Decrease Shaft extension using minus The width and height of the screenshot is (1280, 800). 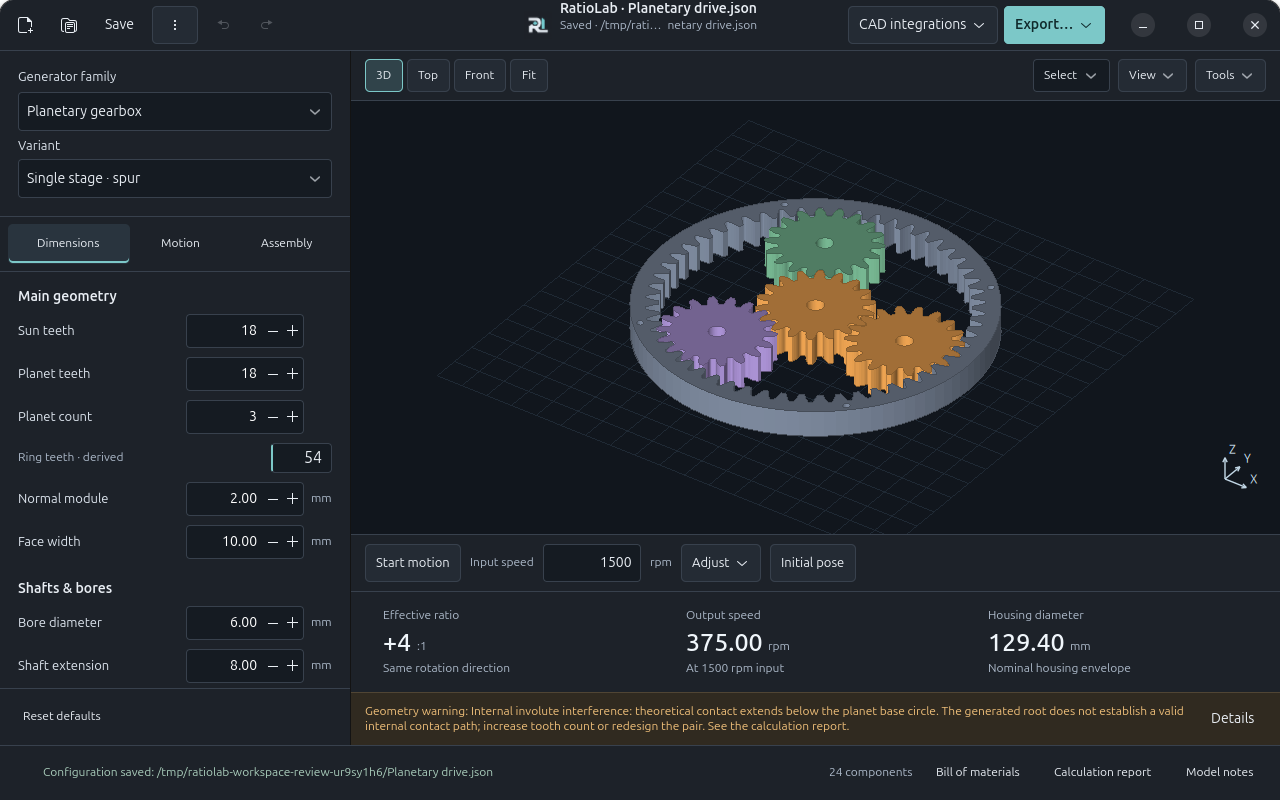pyautogui.click(x=273, y=666)
